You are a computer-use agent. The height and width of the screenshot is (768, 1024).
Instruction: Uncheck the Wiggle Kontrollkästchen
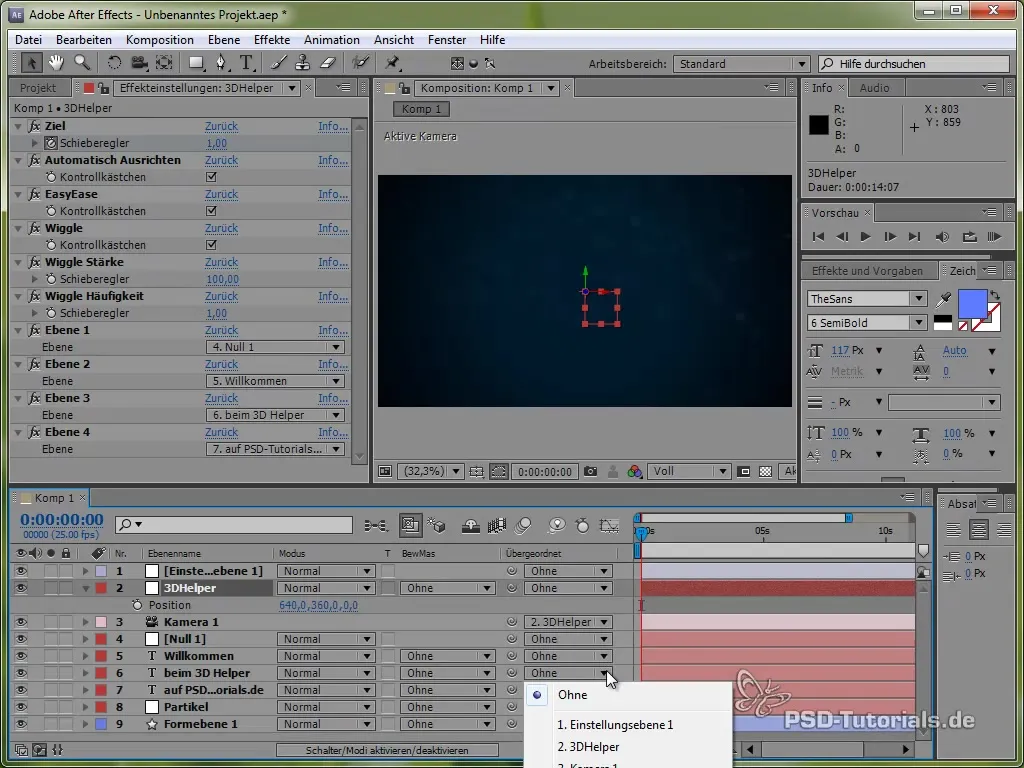tap(211, 245)
